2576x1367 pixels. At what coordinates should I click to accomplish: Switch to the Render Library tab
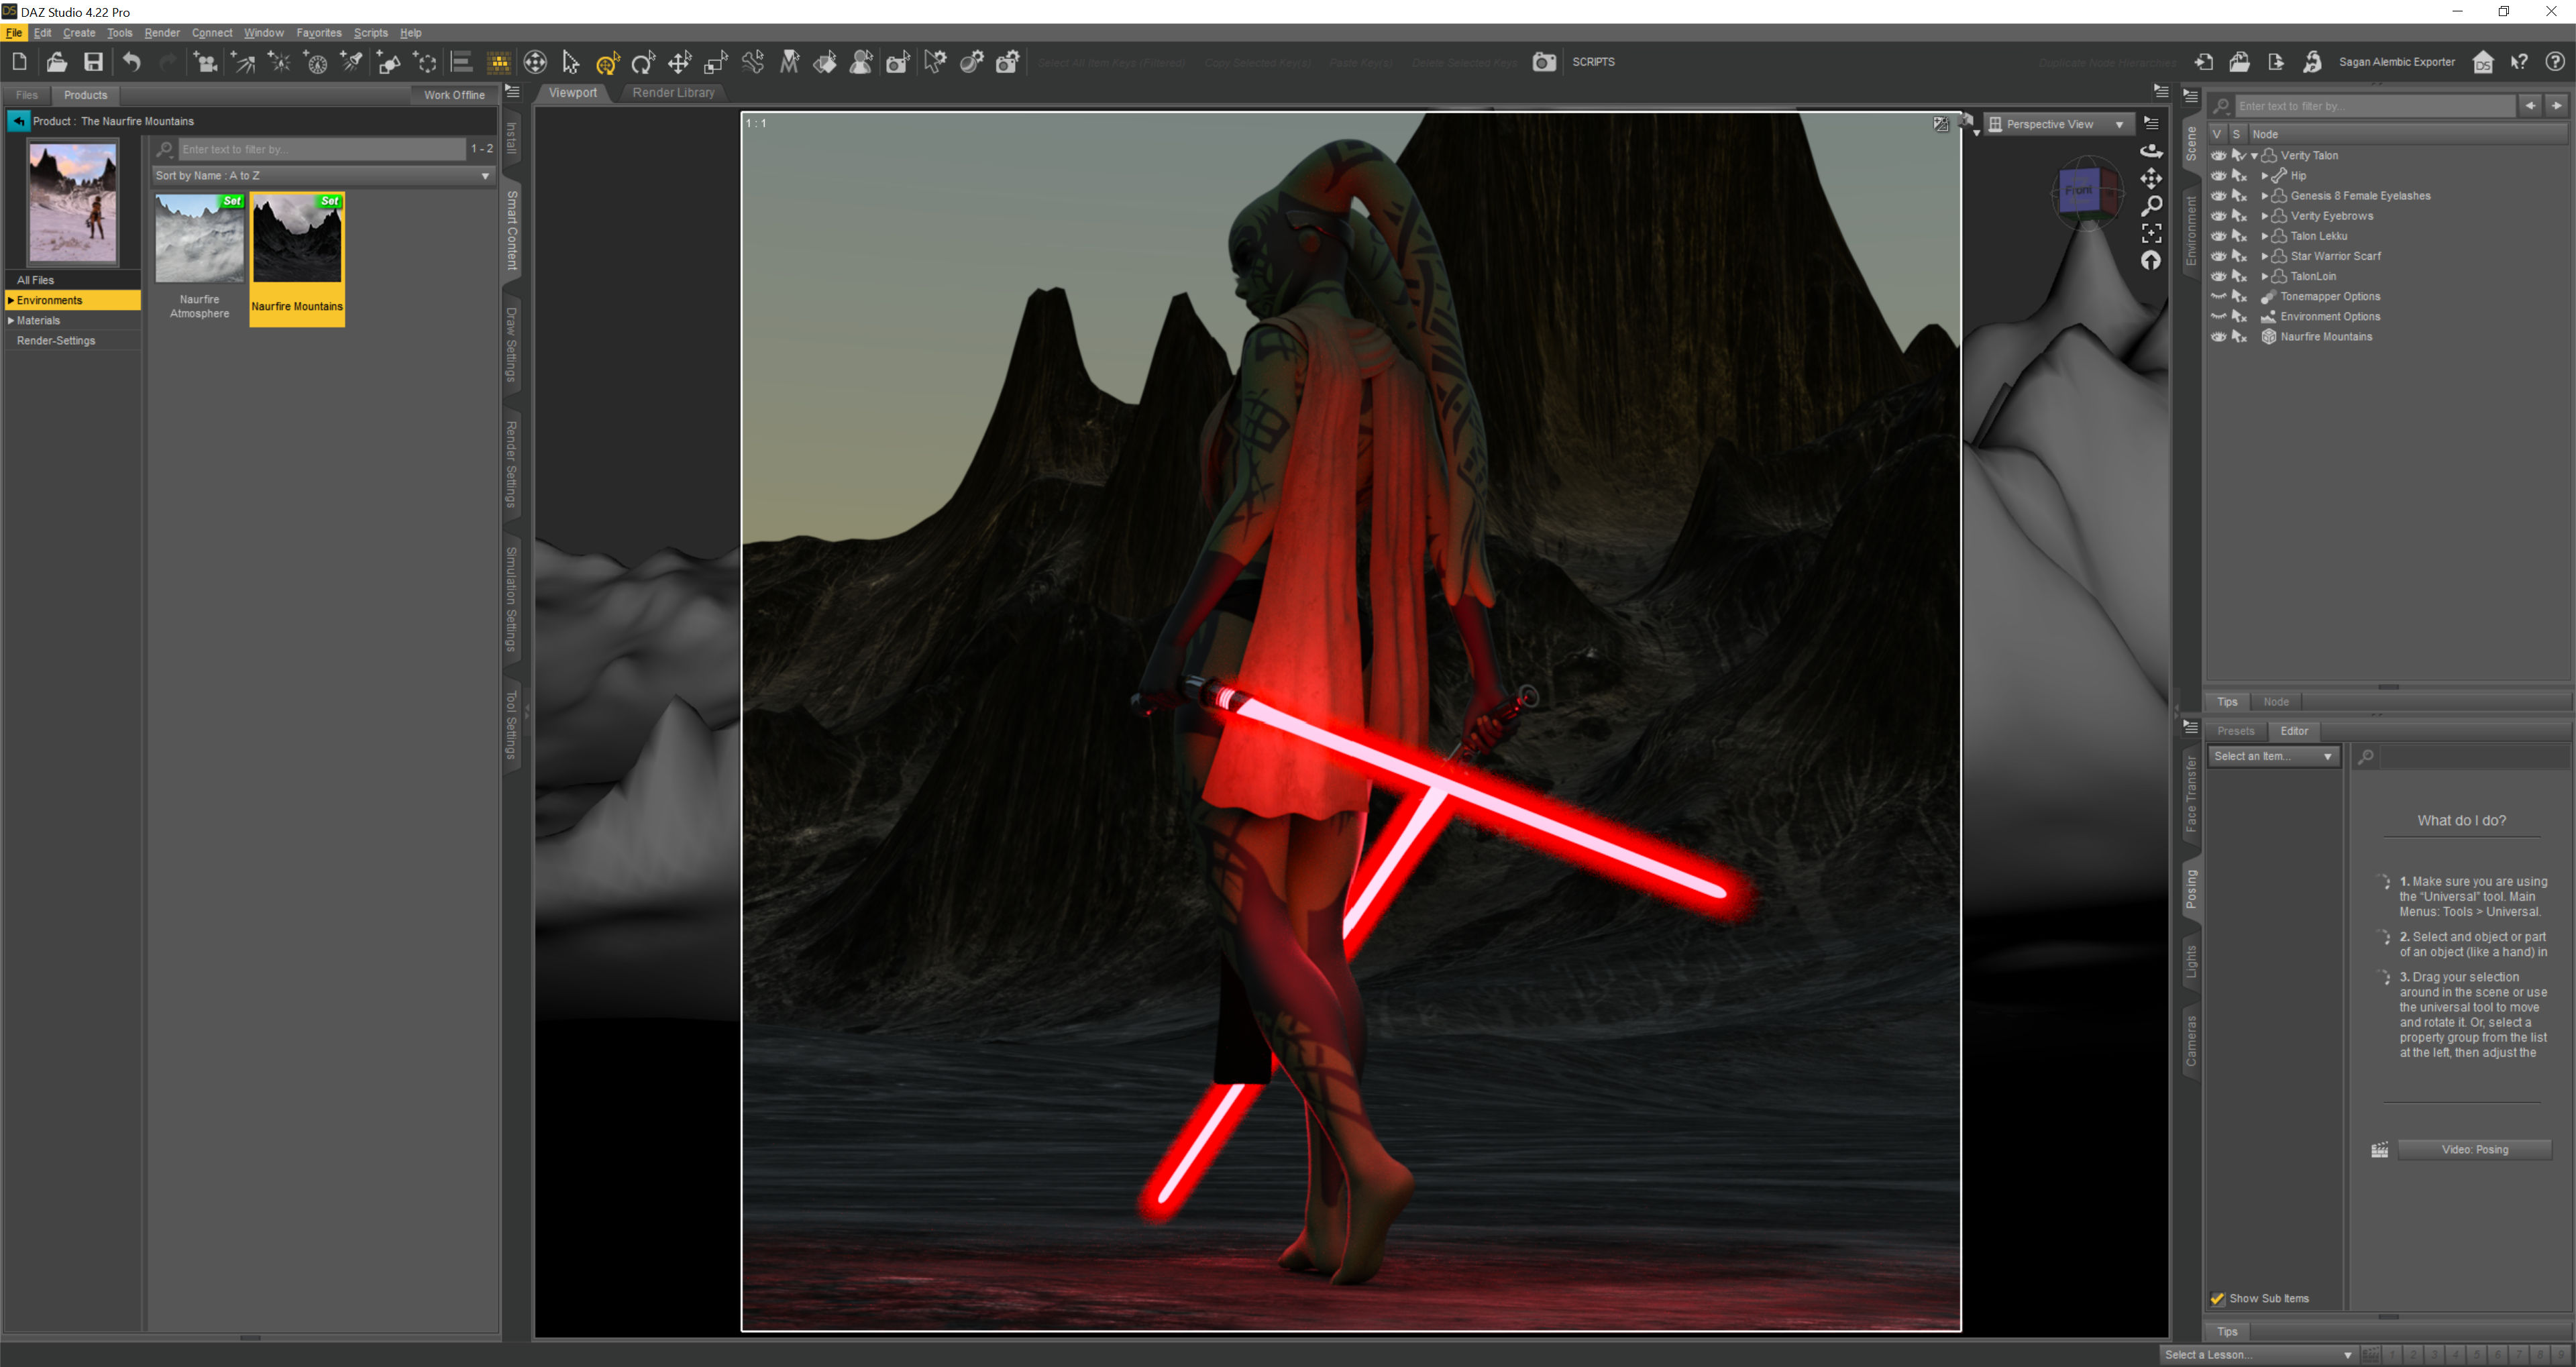(673, 93)
